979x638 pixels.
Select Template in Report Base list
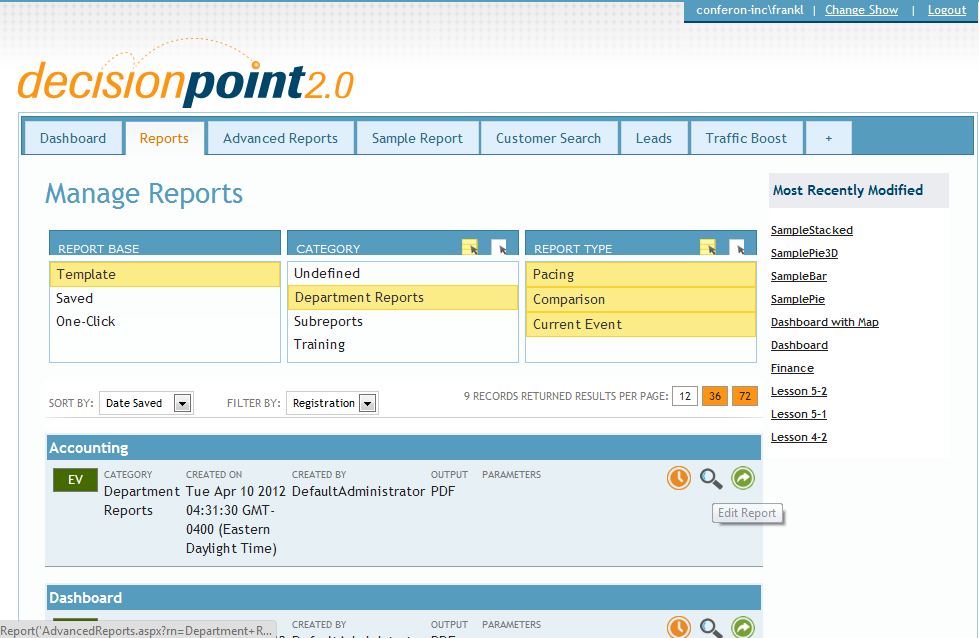tap(165, 275)
